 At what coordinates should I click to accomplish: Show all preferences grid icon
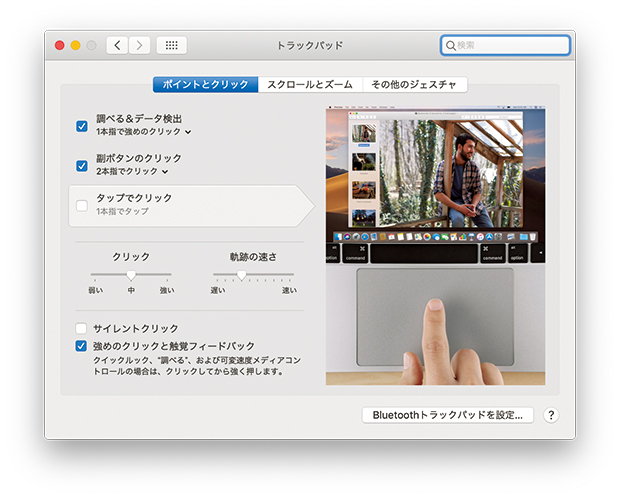click(x=172, y=45)
